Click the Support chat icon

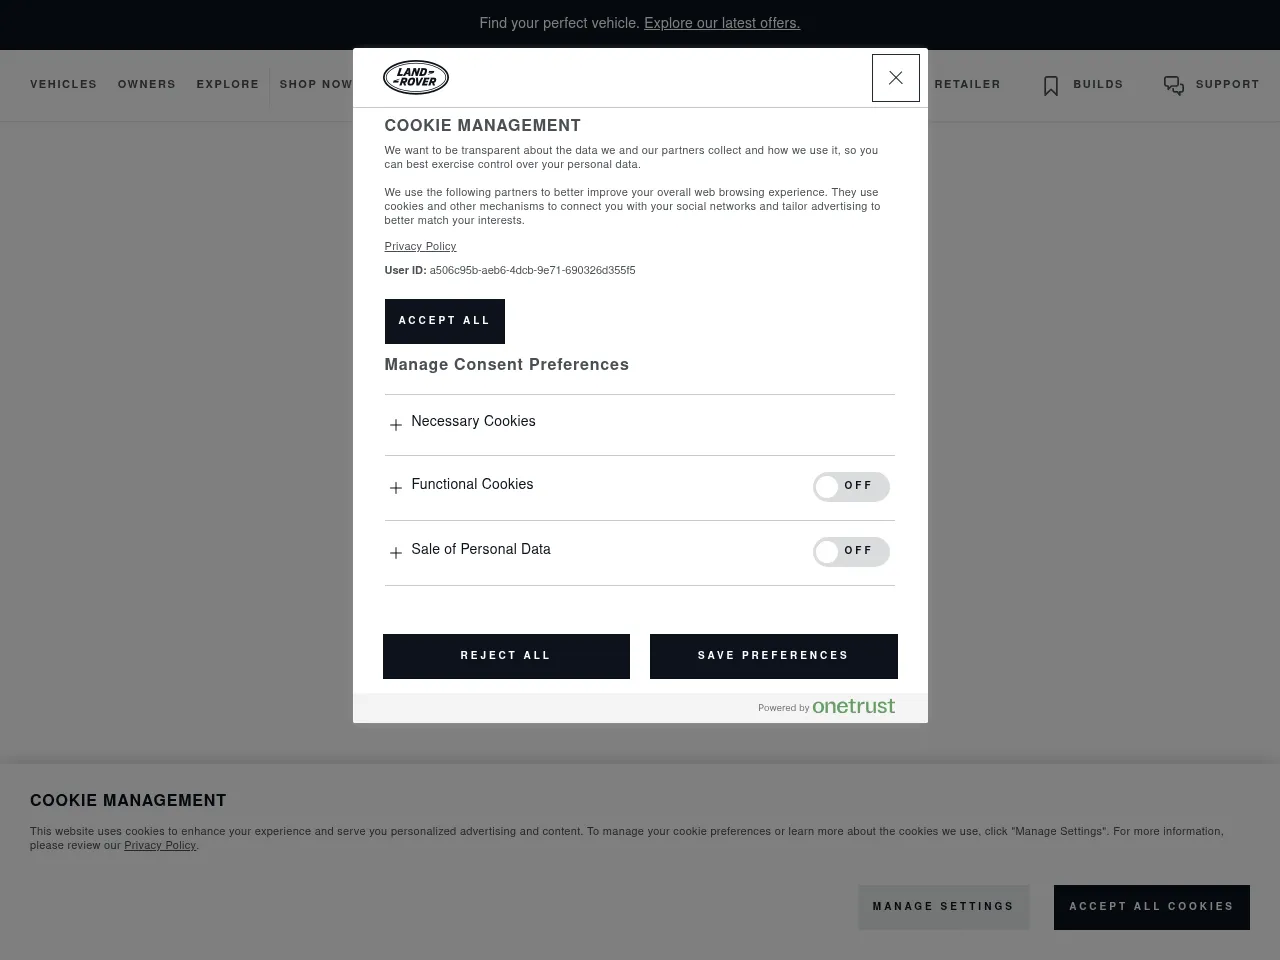[1173, 86]
